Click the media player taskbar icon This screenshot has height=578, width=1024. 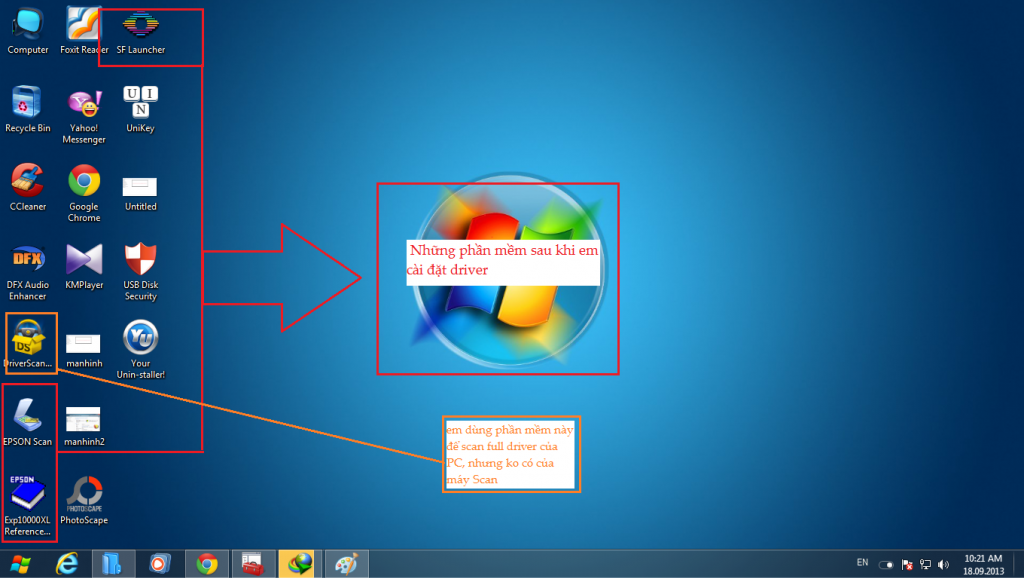point(159,564)
